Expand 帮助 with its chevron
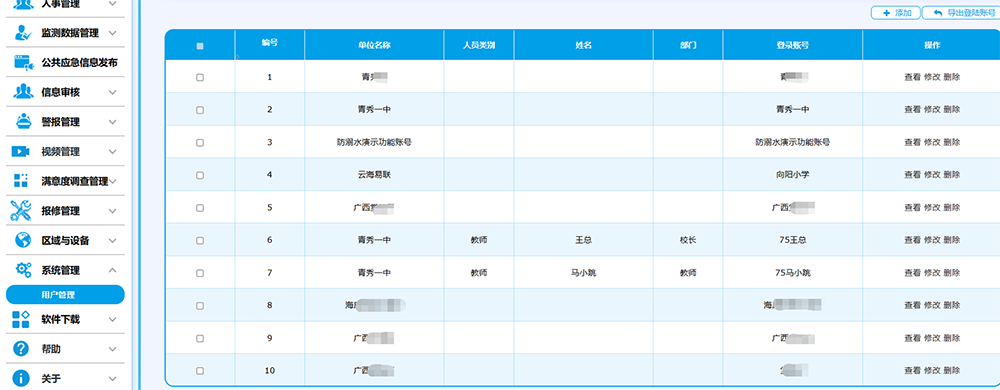Screen dimensions: 1000x390 pyautogui.click(x=113, y=349)
